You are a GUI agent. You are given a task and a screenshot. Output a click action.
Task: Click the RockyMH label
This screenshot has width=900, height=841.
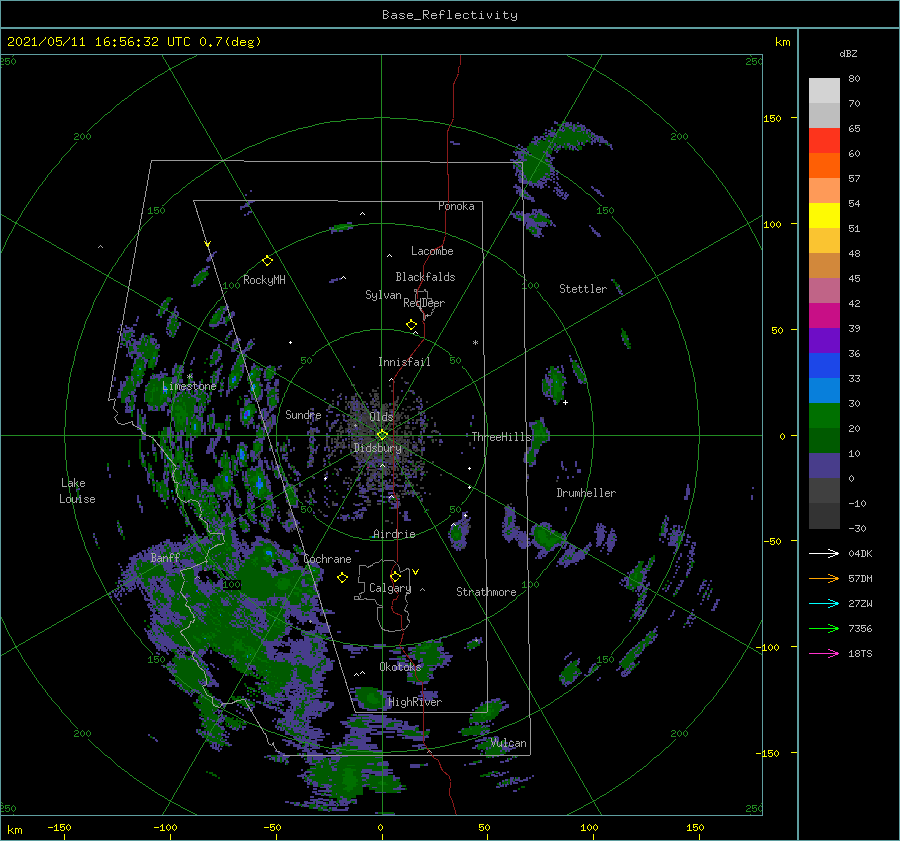[264, 280]
